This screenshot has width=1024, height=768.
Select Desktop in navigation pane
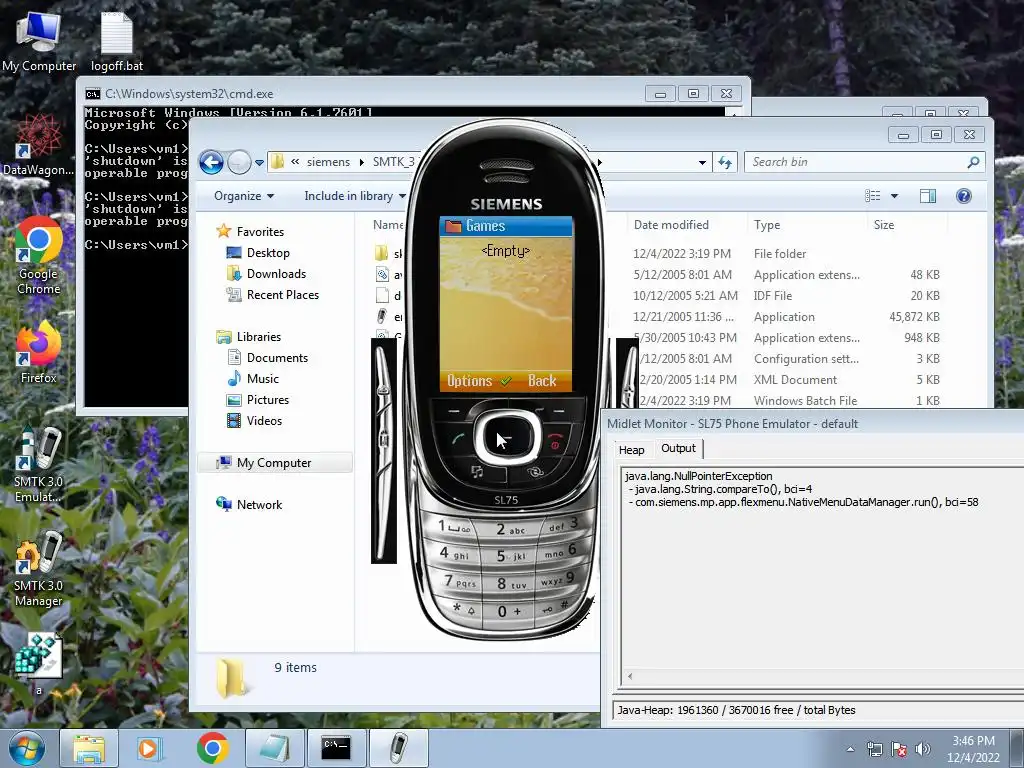pyautogui.click(x=268, y=253)
